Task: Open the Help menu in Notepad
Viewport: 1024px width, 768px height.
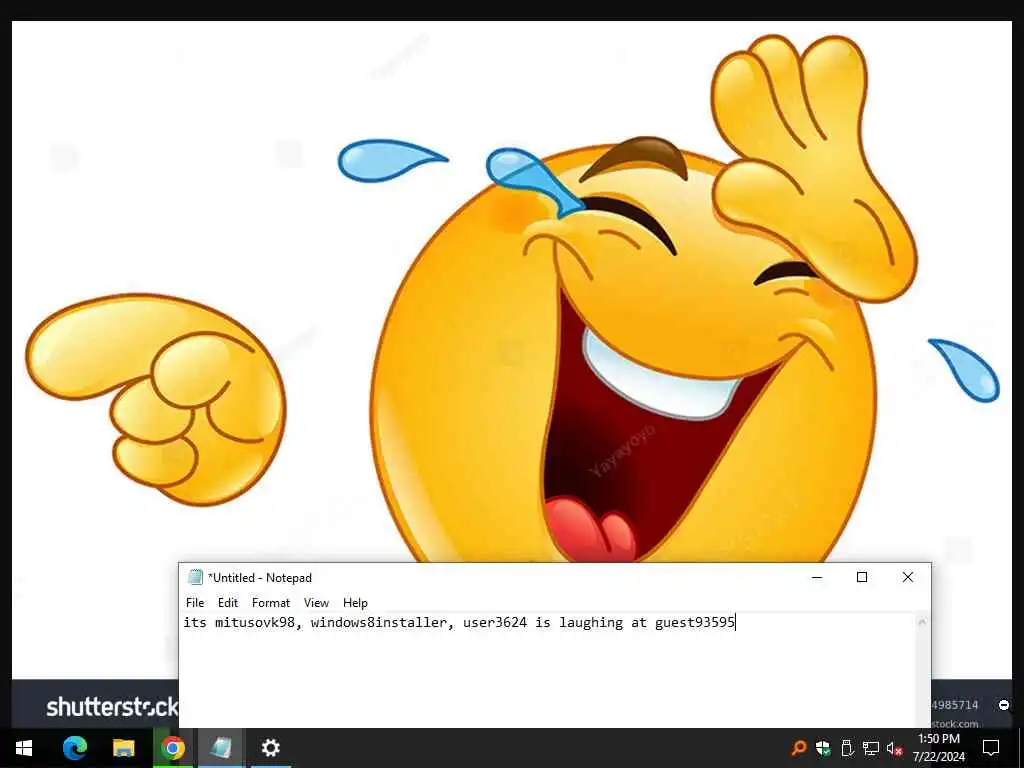Action: 355,602
